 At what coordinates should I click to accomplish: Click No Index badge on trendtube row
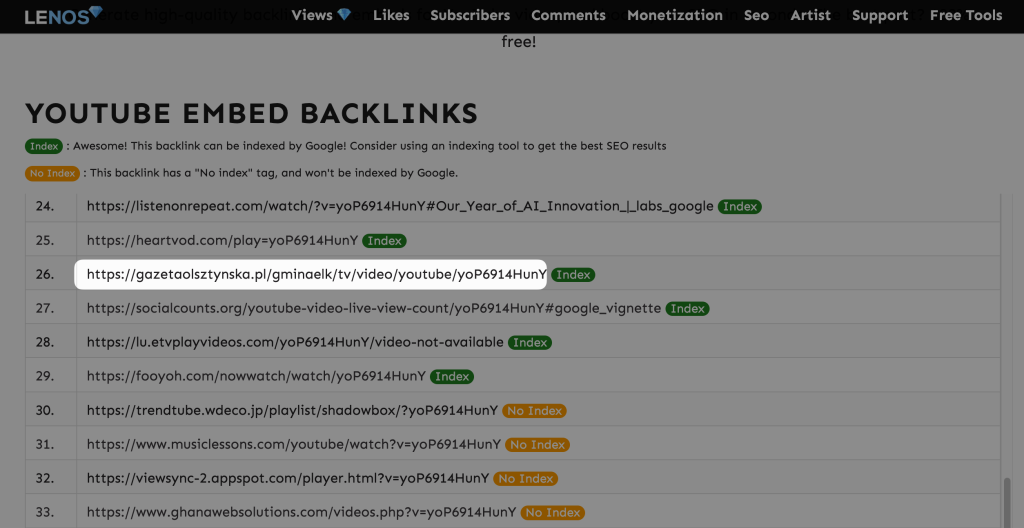click(x=534, y=410)
